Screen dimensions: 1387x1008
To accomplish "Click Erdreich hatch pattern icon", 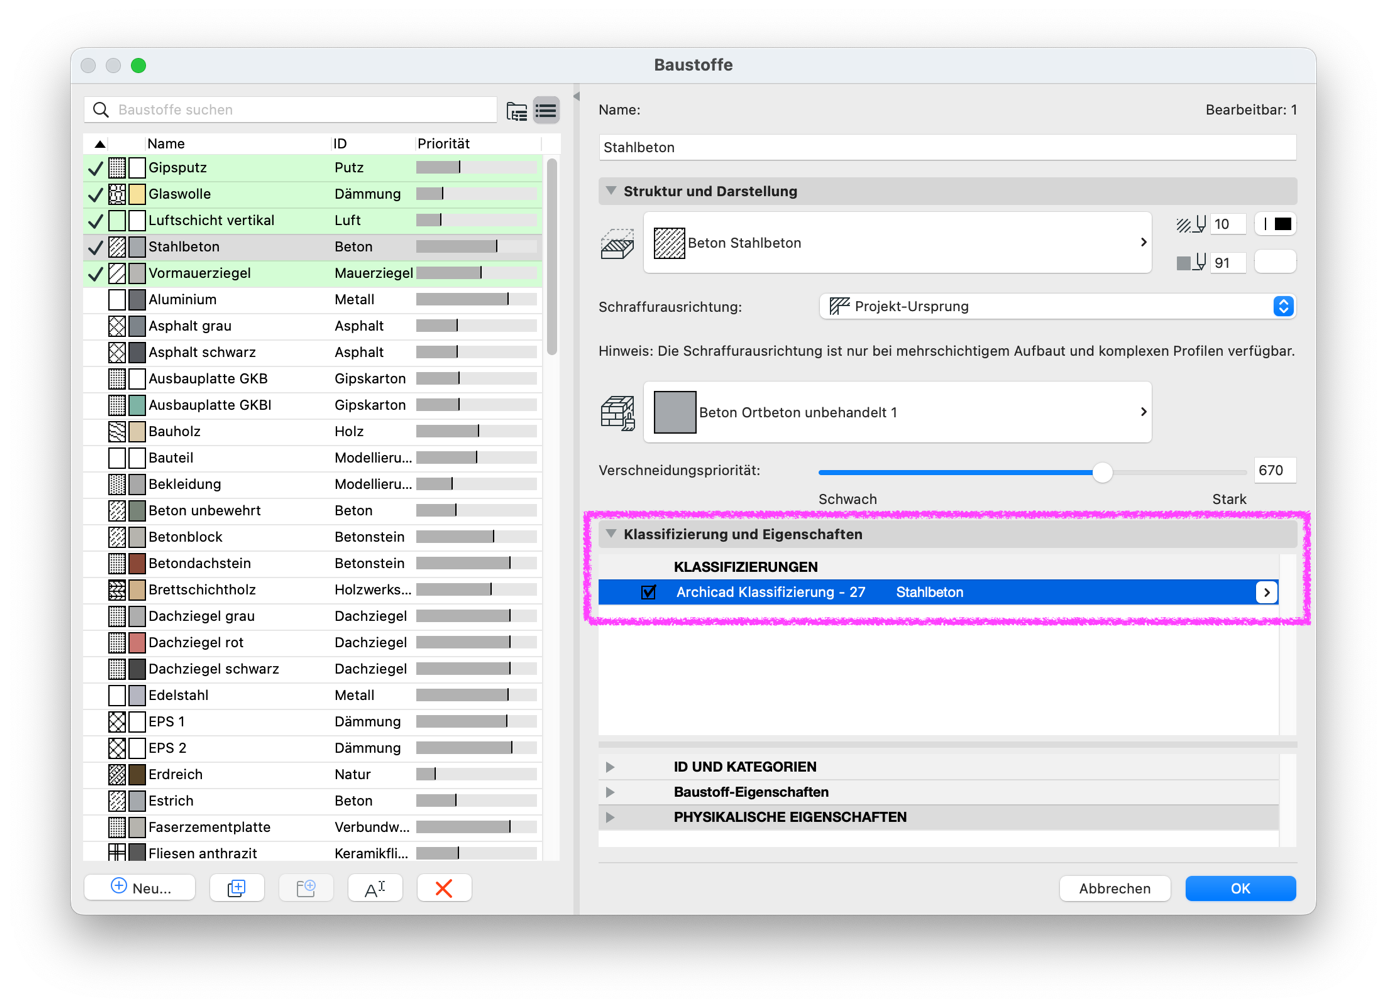I will pos(117,774).
